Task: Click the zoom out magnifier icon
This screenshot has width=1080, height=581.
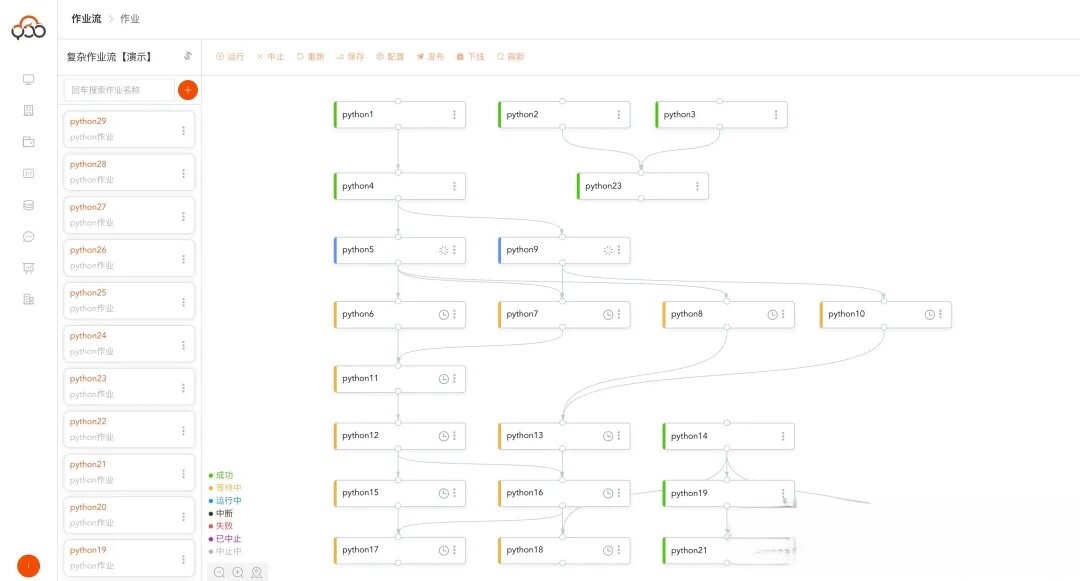Action: [x=220, y=572]
